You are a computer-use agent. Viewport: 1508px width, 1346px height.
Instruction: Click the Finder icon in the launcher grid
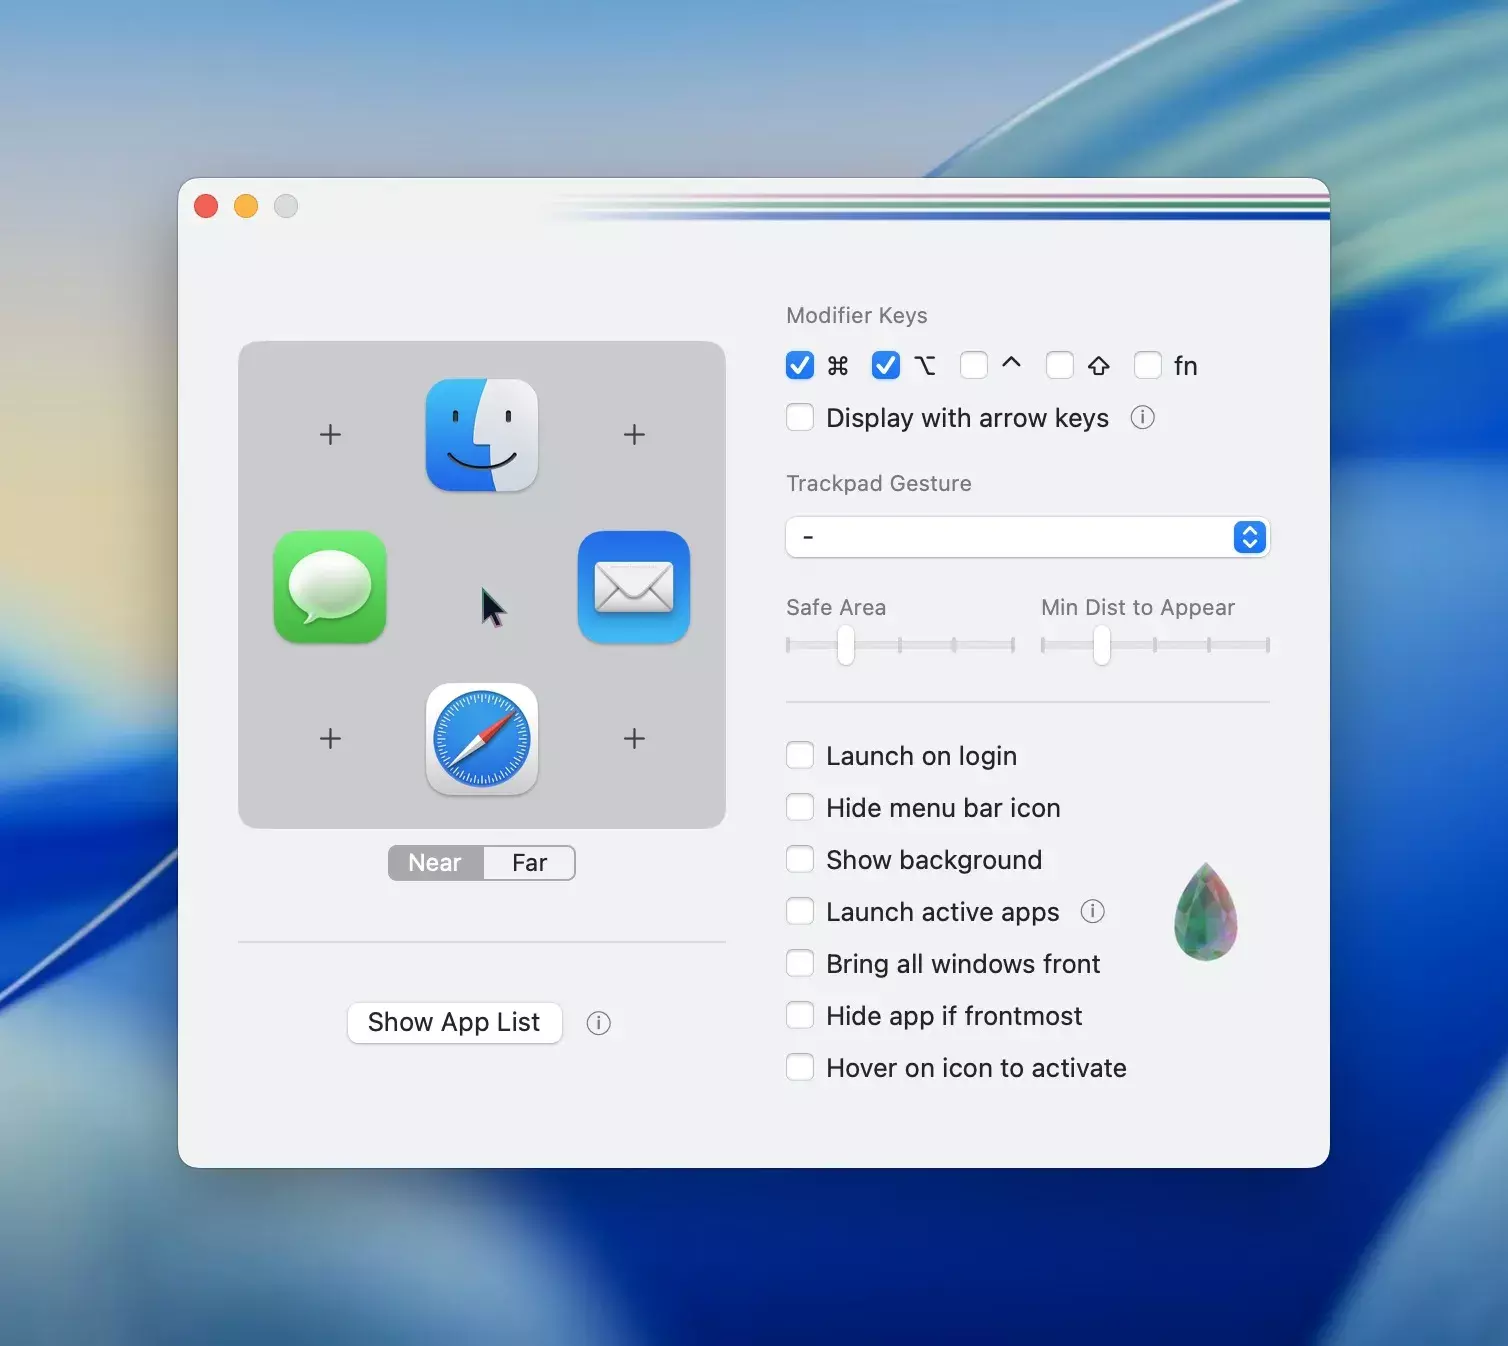481,435
